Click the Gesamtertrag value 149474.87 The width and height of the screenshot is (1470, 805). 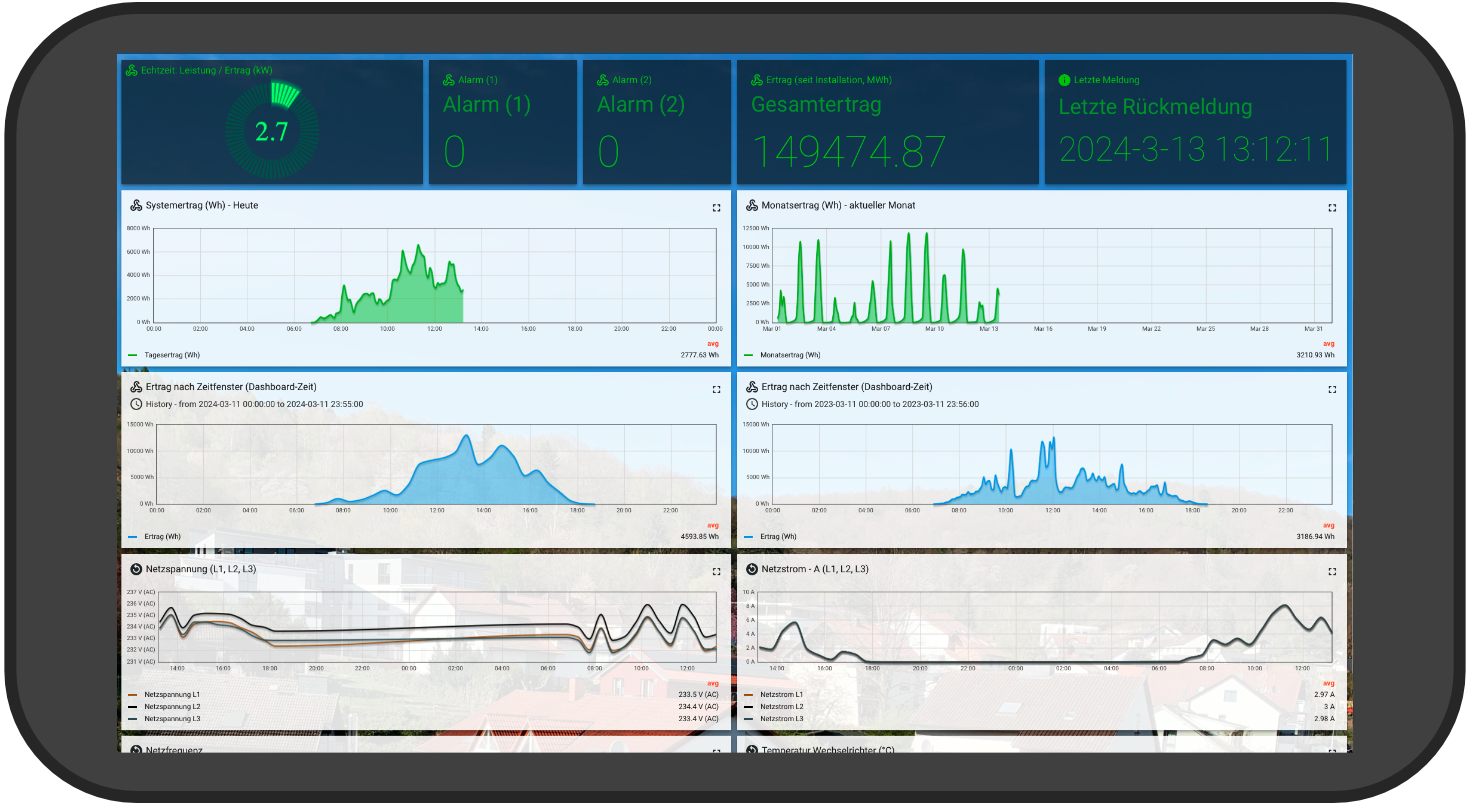[x=849, y=151]
